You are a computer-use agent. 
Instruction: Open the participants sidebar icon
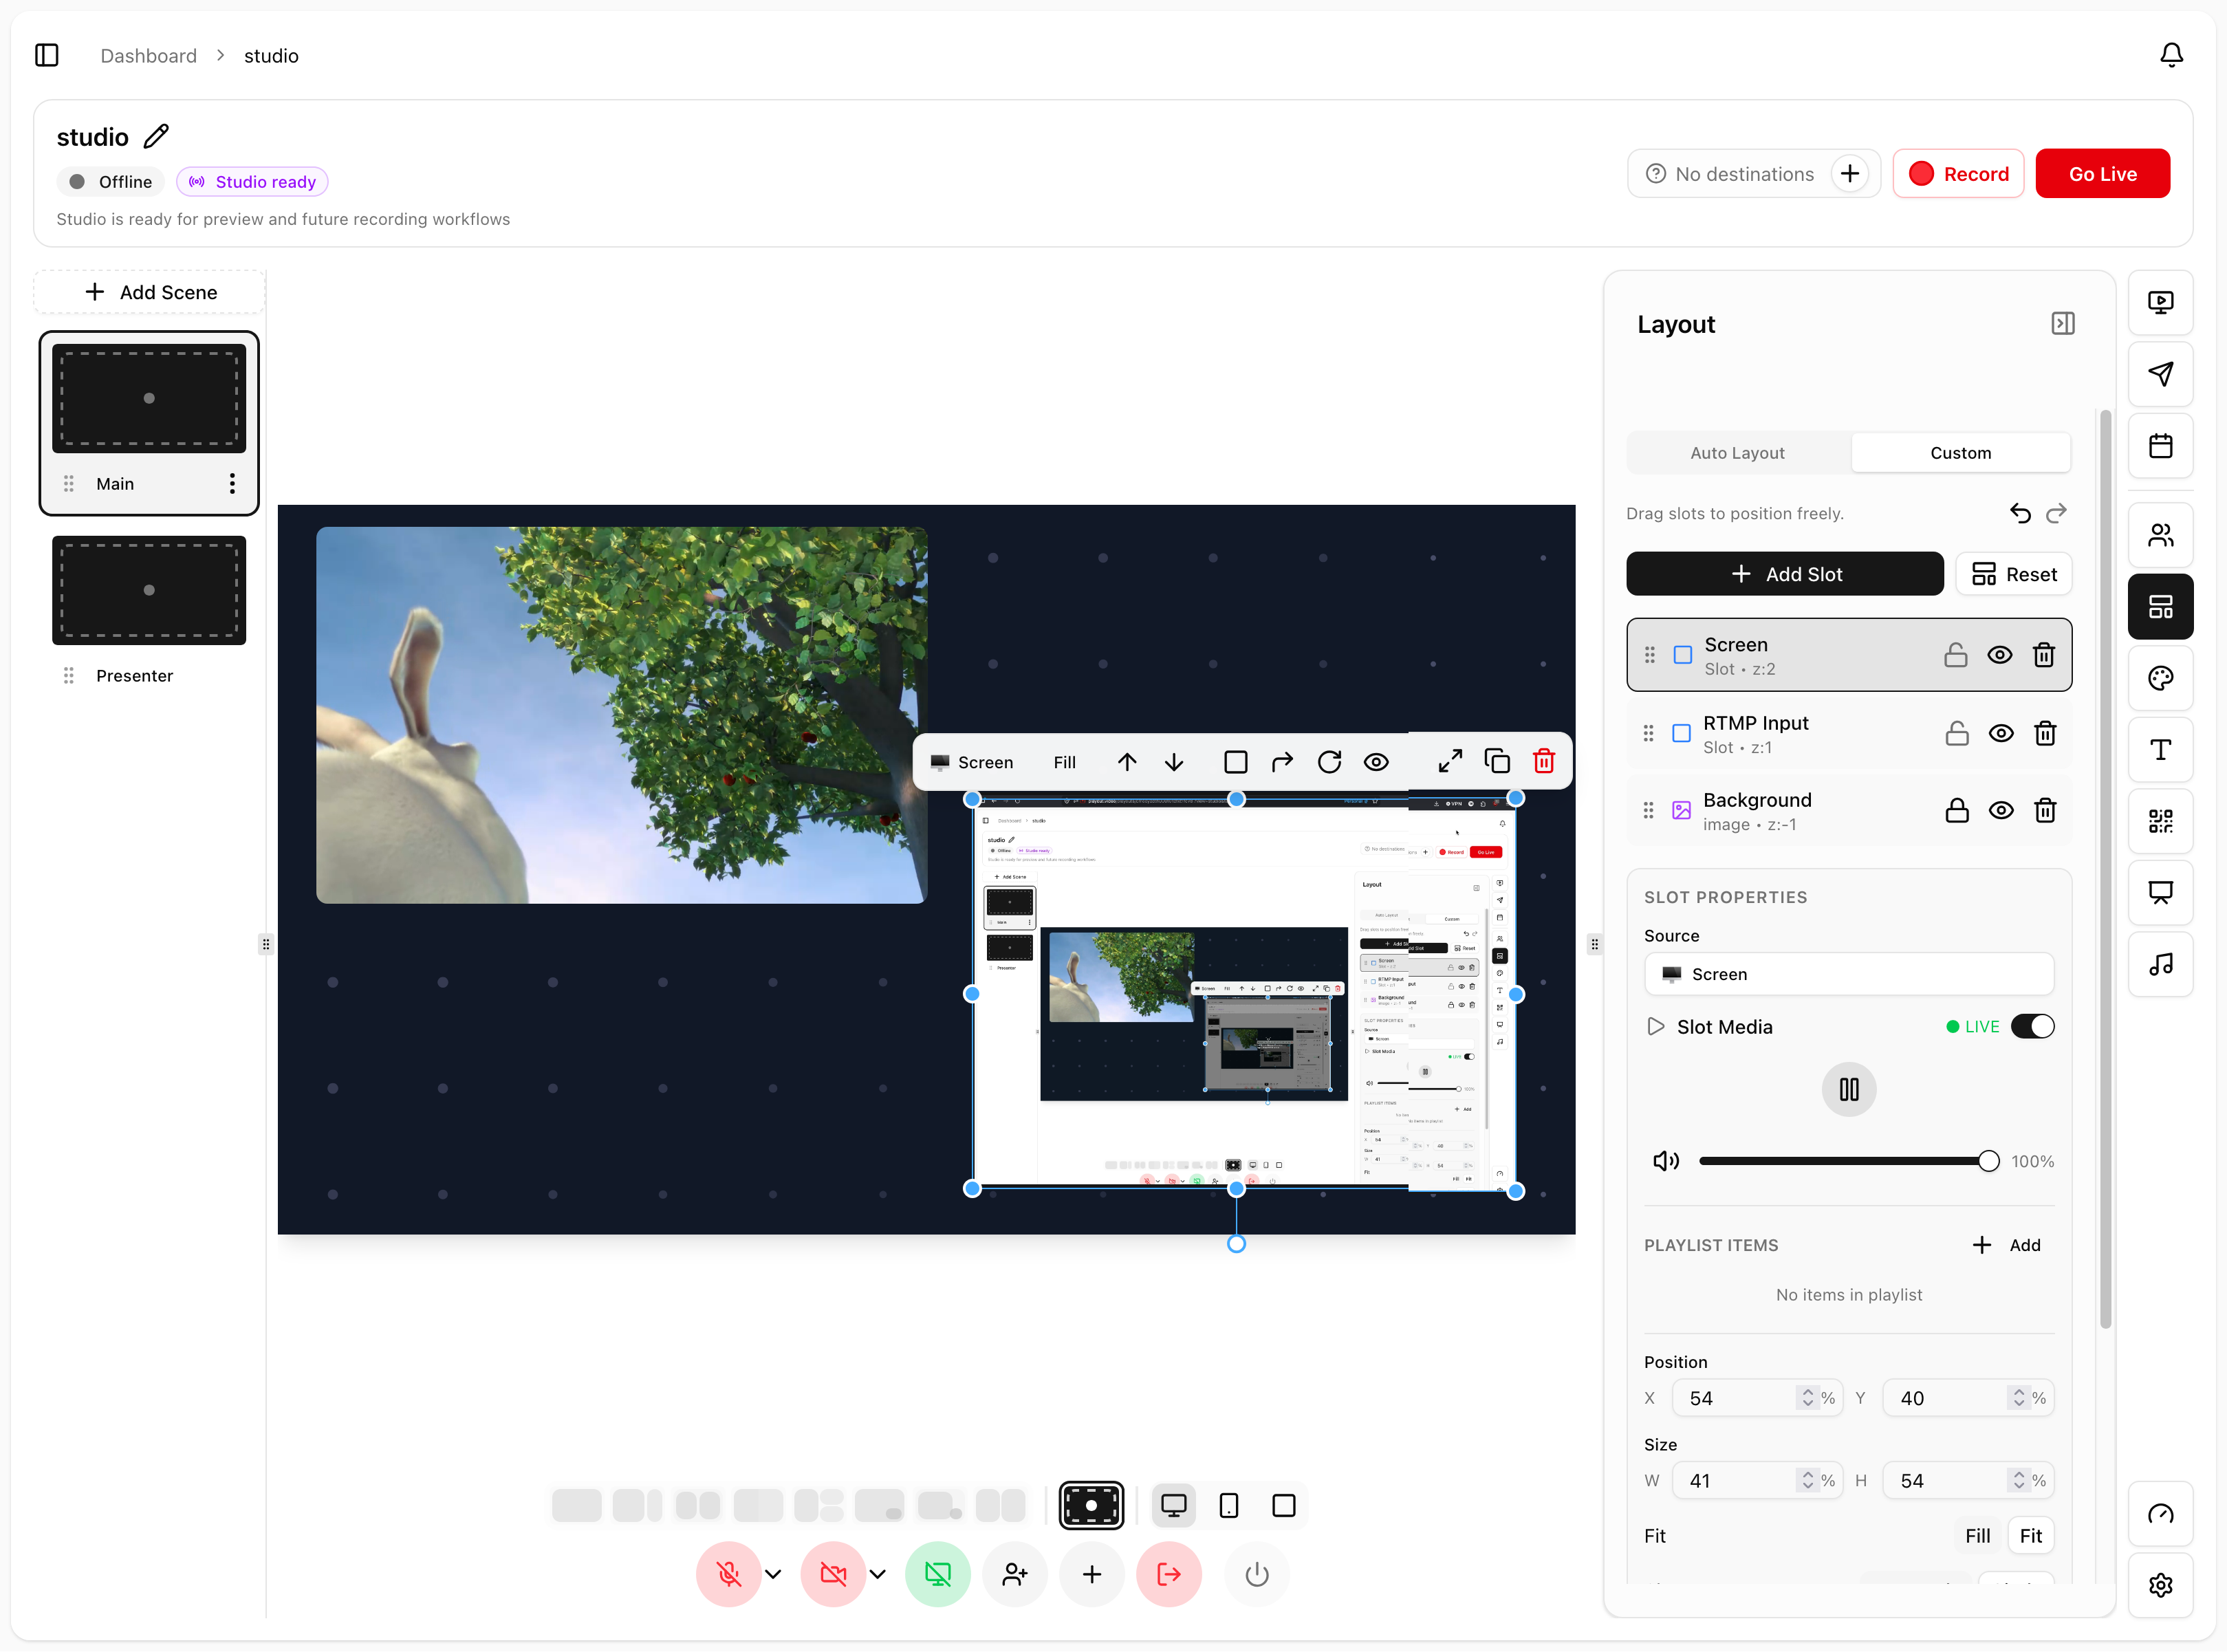click(x=2160, y=535)
